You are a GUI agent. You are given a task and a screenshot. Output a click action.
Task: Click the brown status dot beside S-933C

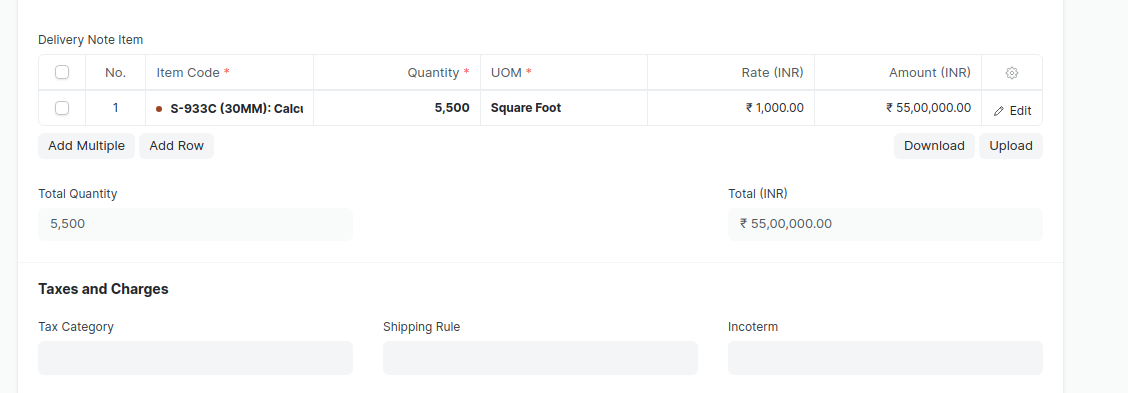pyautogui.click(x=159, y=109)
